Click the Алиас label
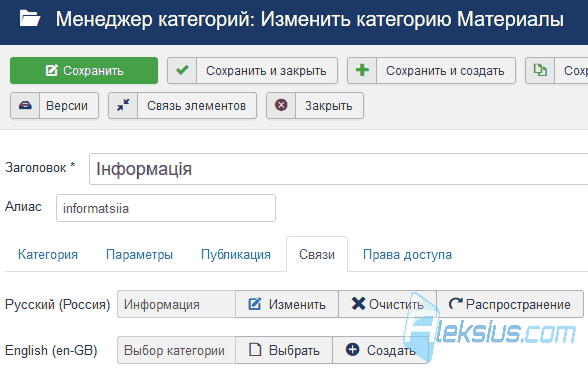This screenshot has width=588, height=373. pyautogui.click(x=23, y=207)
